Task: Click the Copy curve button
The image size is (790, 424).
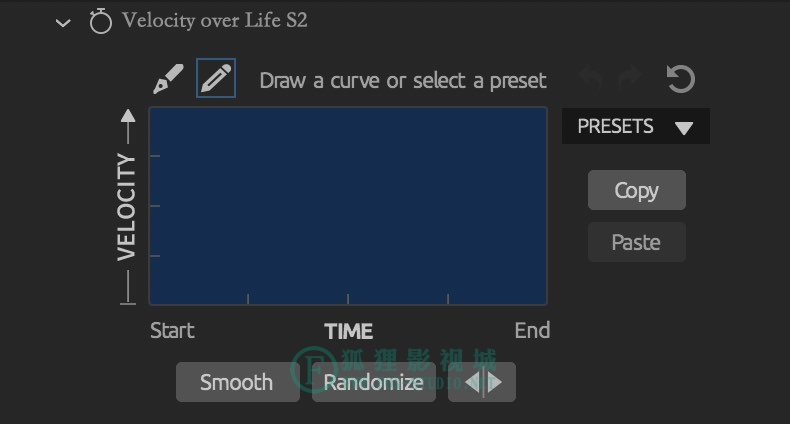Action: click(637, 190)
